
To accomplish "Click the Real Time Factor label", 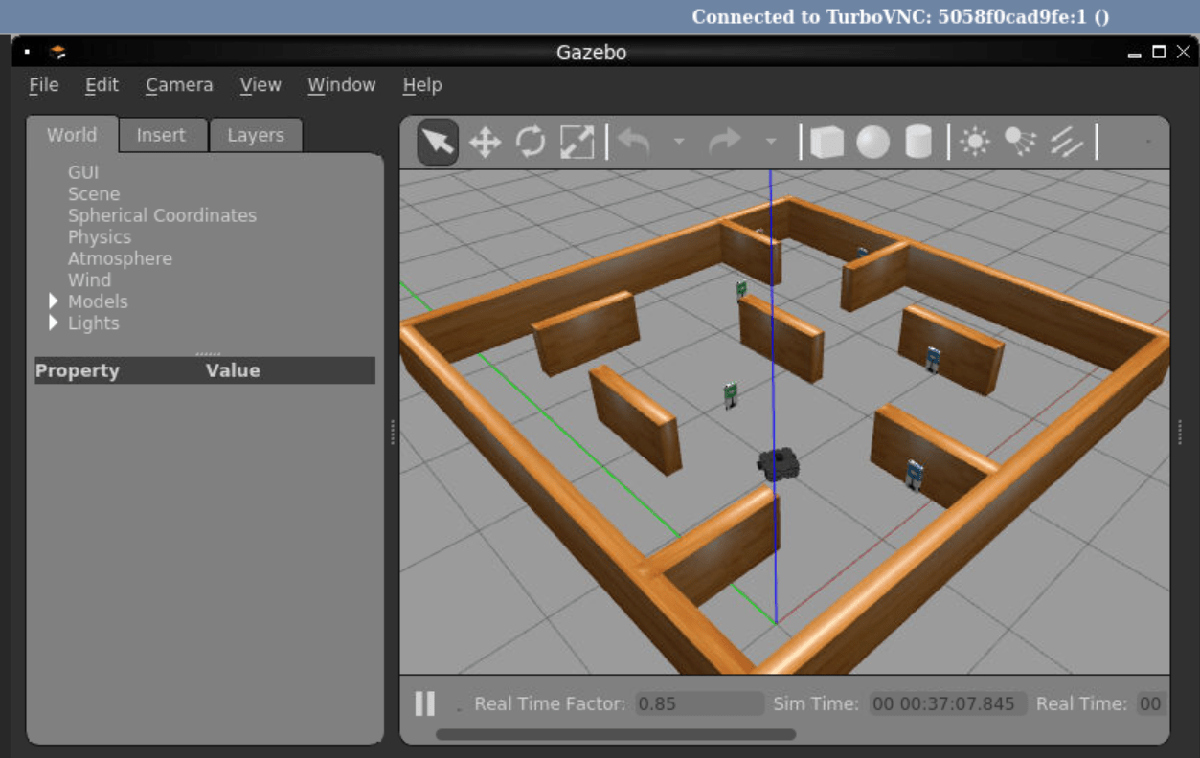I will [x=549, y=704].
